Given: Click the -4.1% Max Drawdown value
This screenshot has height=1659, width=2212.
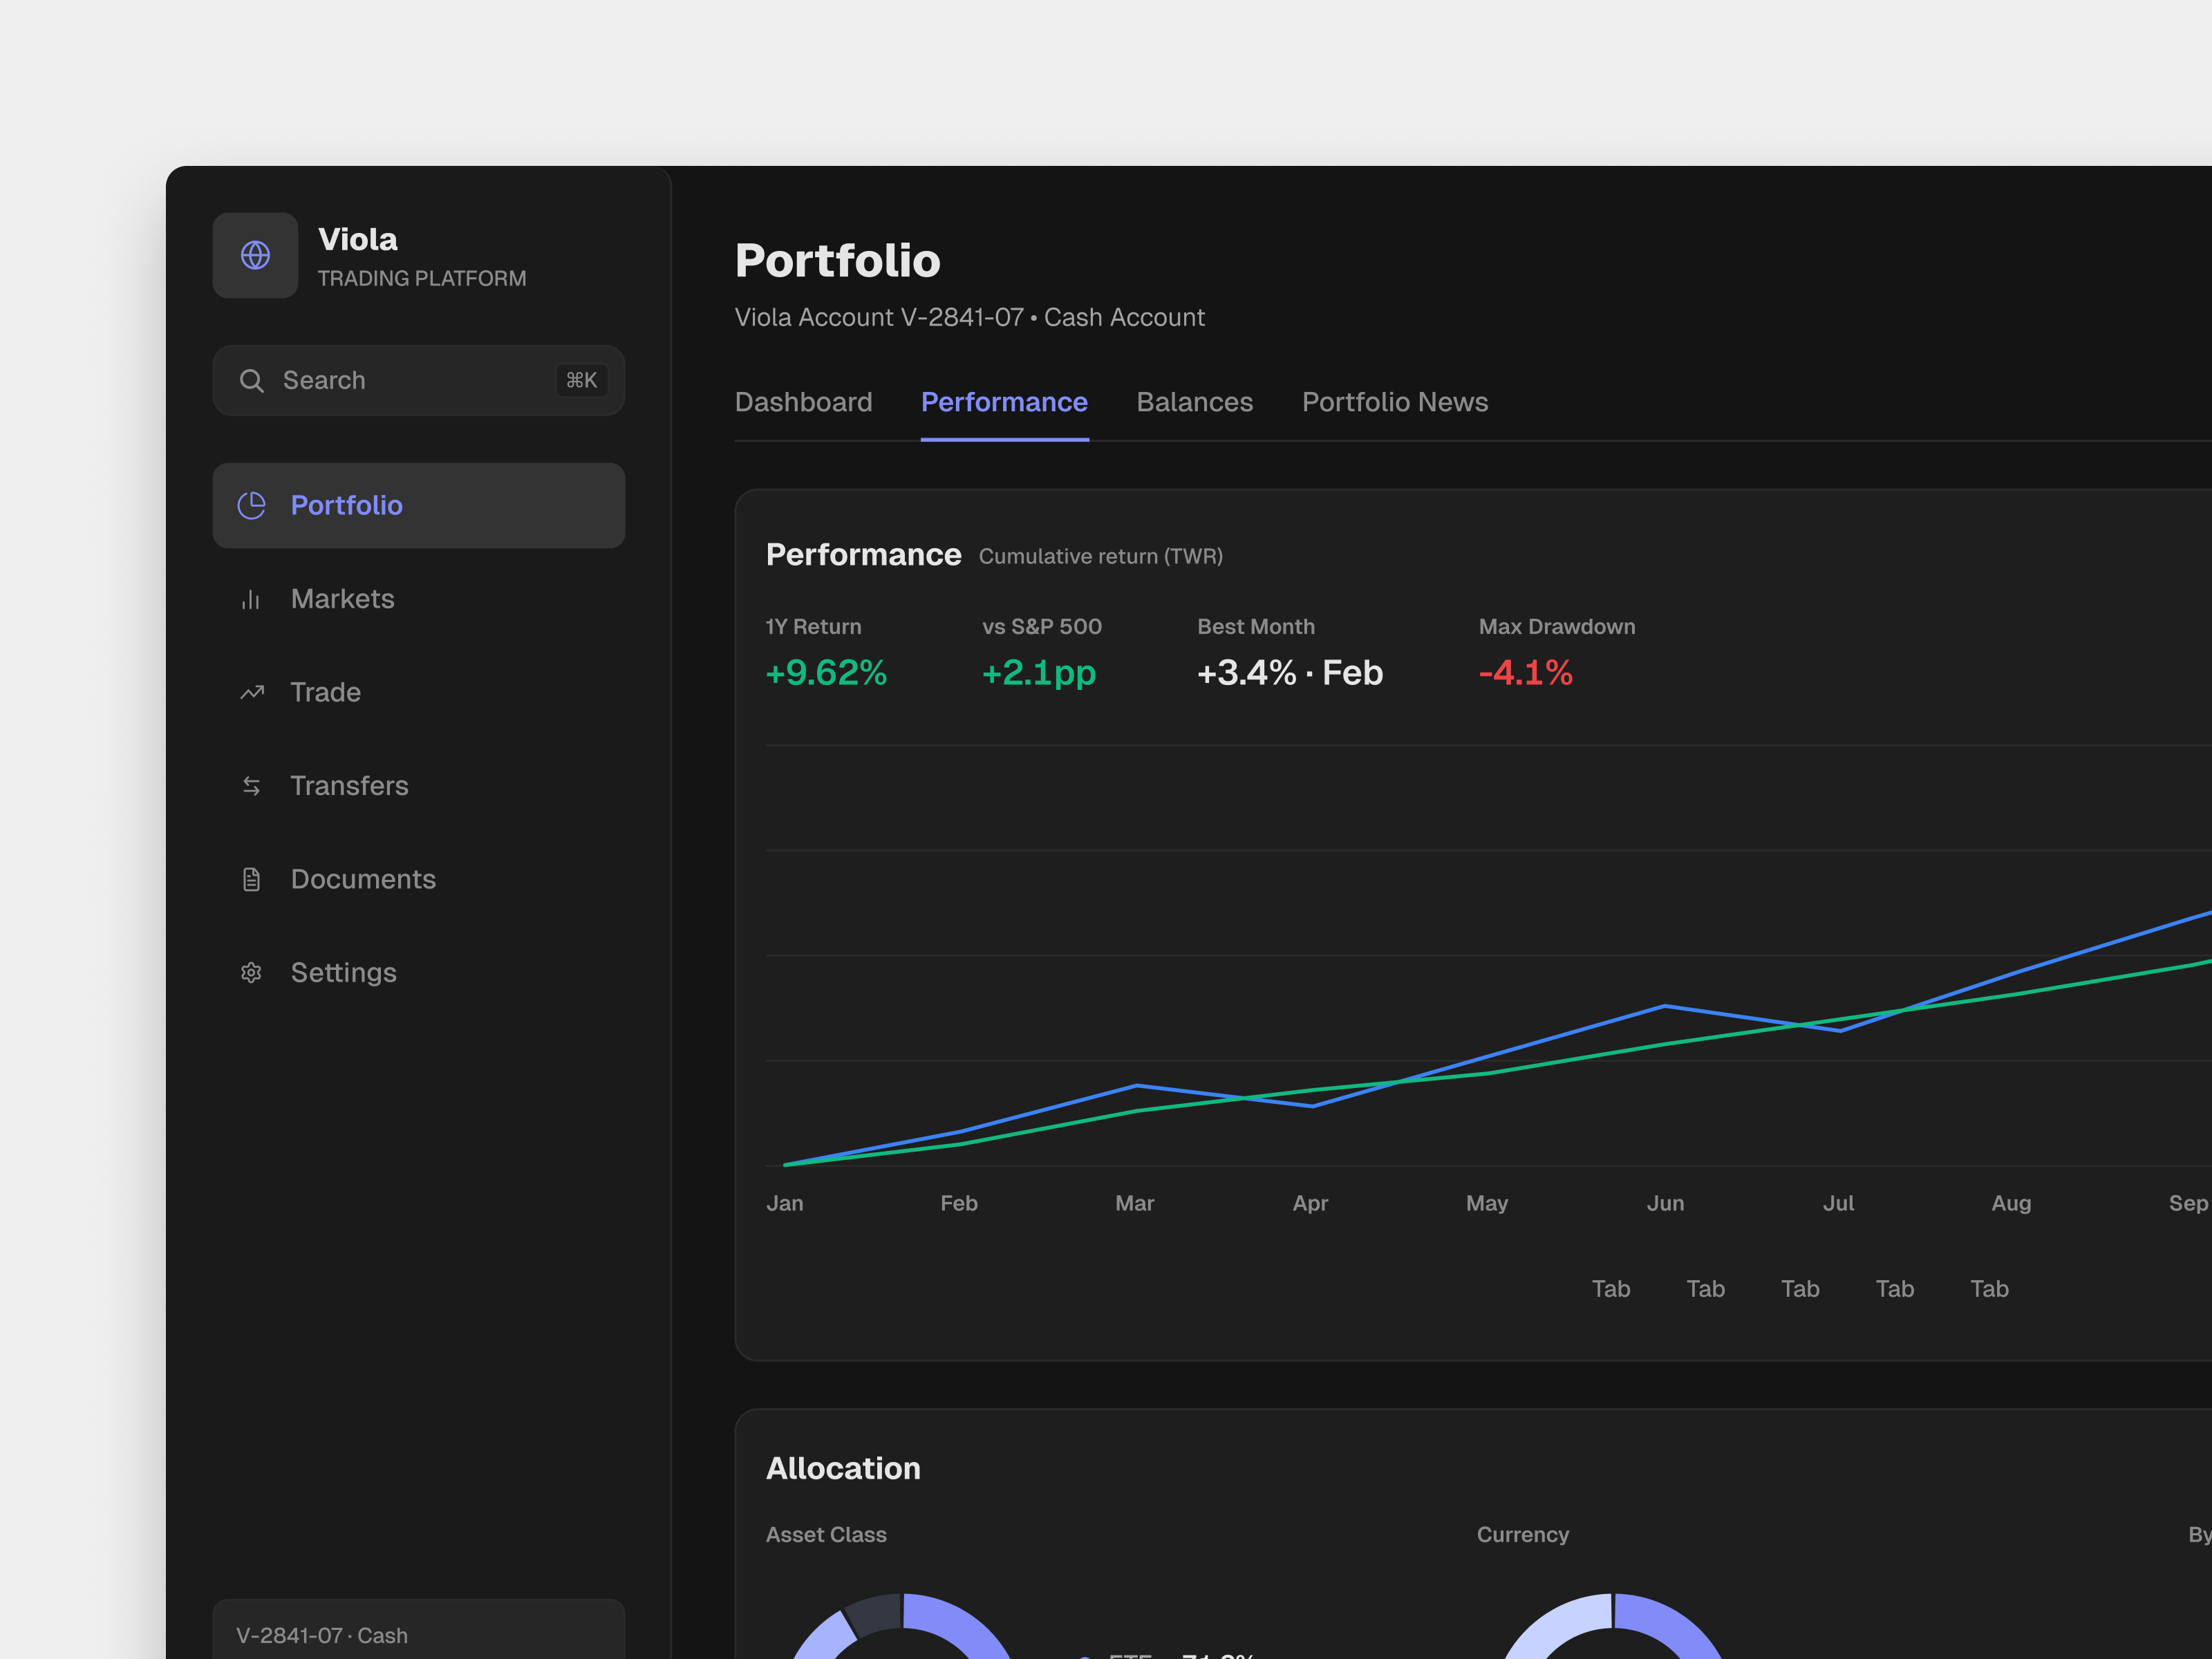Looking at the screenshot, I should click(x=1526, y=673).
